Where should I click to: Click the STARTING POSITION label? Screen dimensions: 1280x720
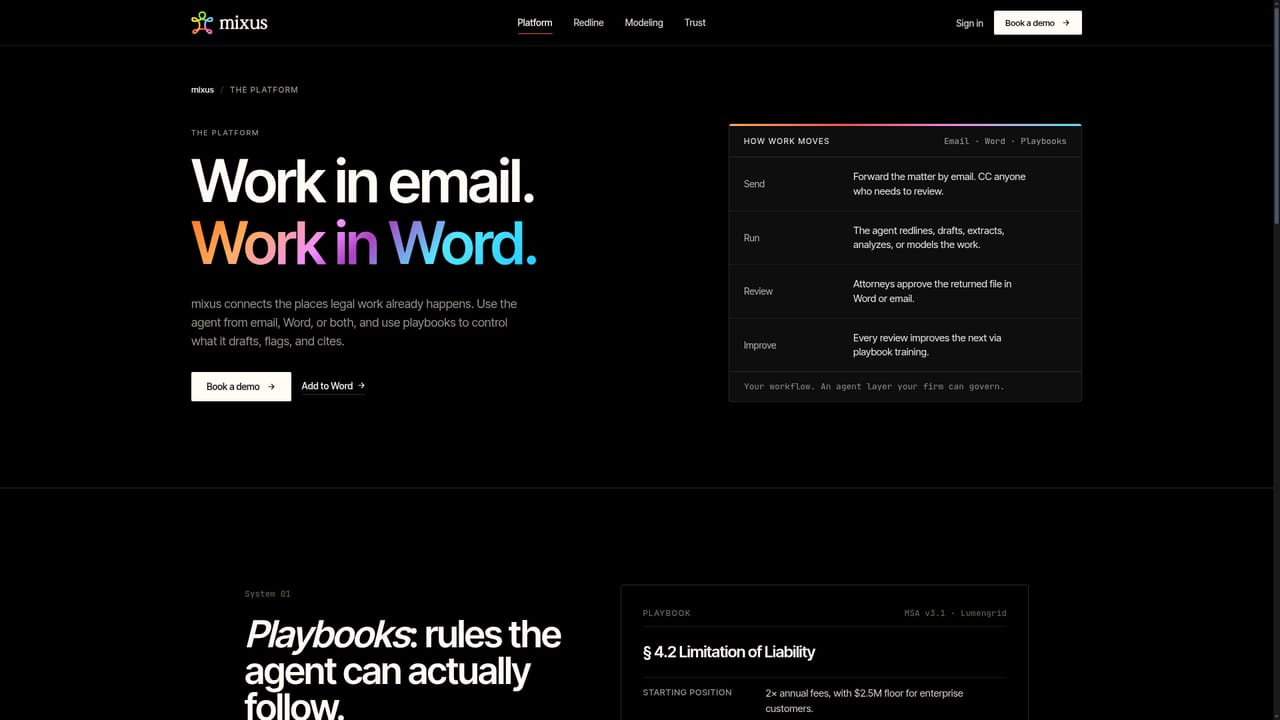coord(687,693)
